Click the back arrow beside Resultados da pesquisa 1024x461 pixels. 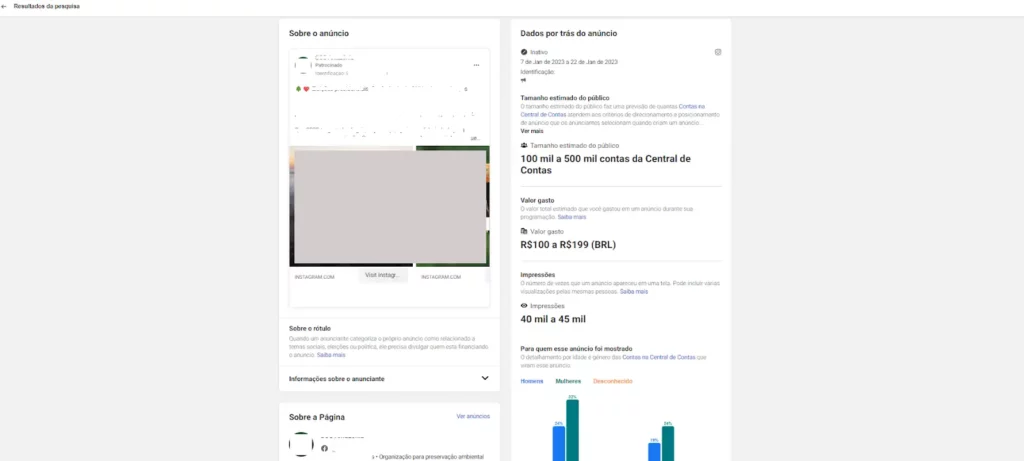tap(5, 7)
